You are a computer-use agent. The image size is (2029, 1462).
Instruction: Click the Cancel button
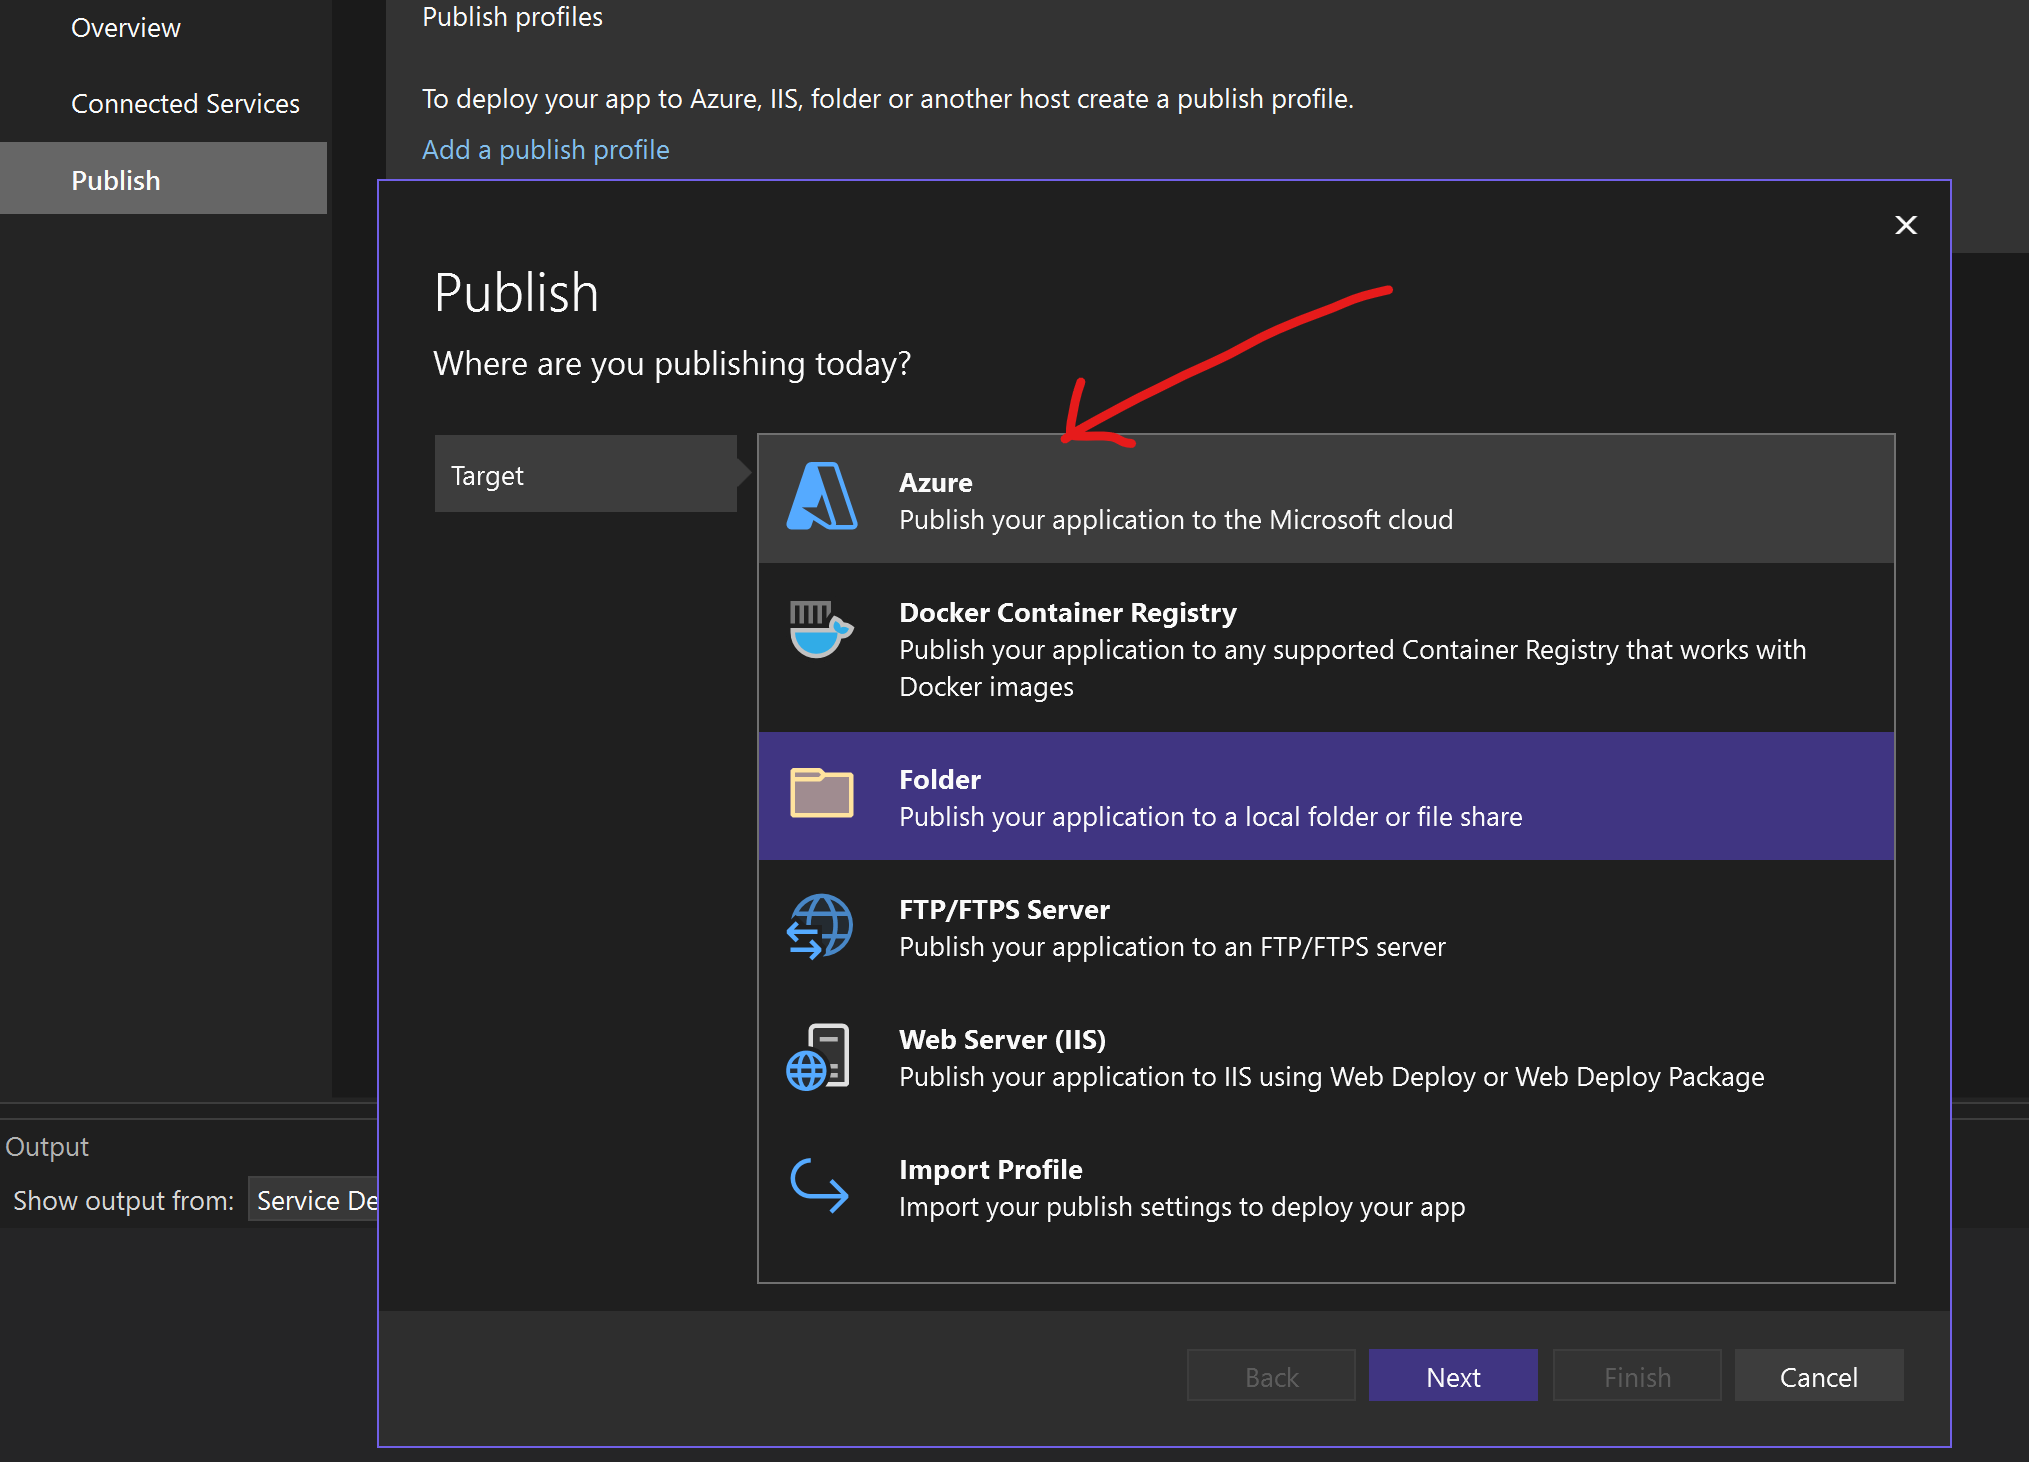coord(1818,1376)
